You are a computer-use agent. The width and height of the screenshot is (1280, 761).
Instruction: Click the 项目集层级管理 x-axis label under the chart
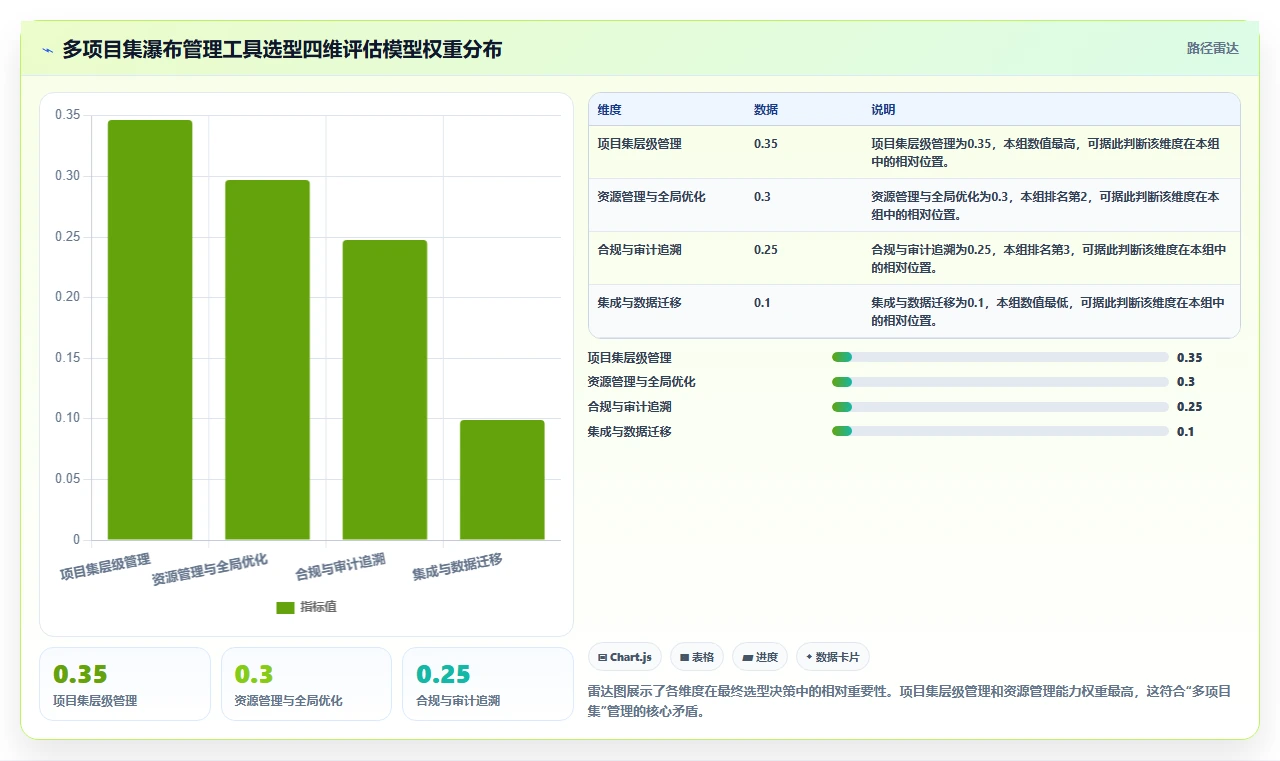pos(105,568)
